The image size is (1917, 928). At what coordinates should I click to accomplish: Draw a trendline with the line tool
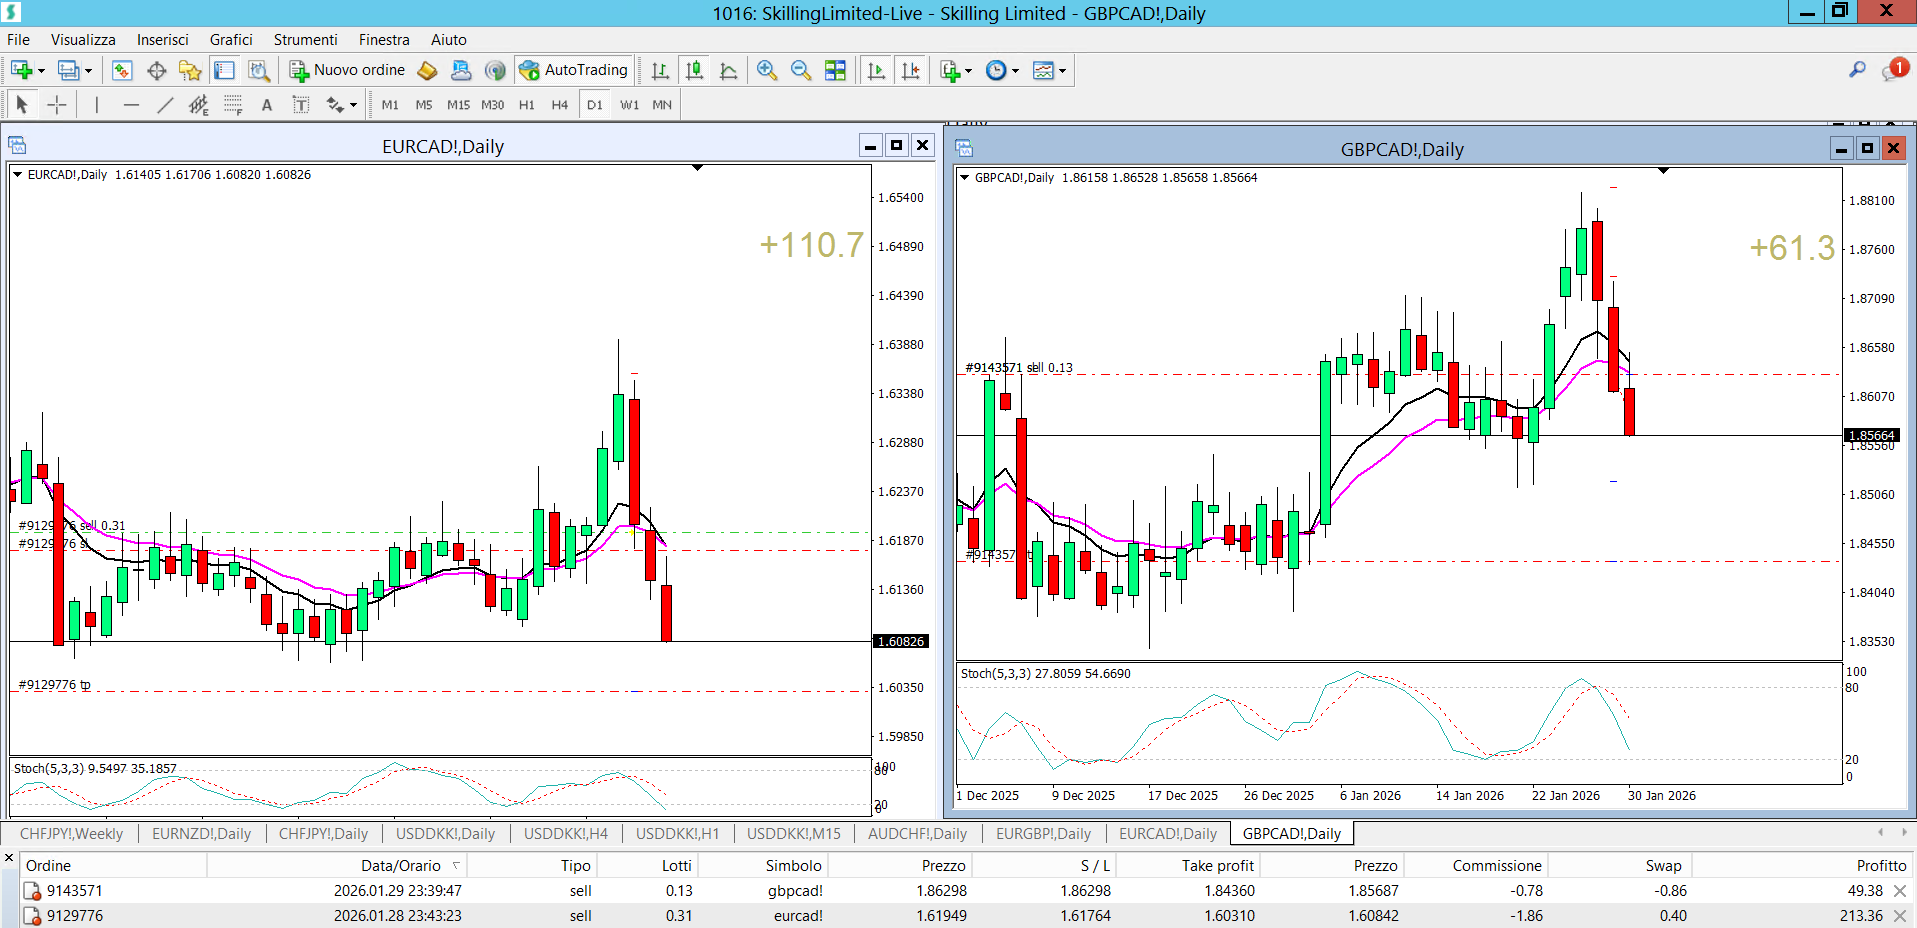[x=165, y=105]
